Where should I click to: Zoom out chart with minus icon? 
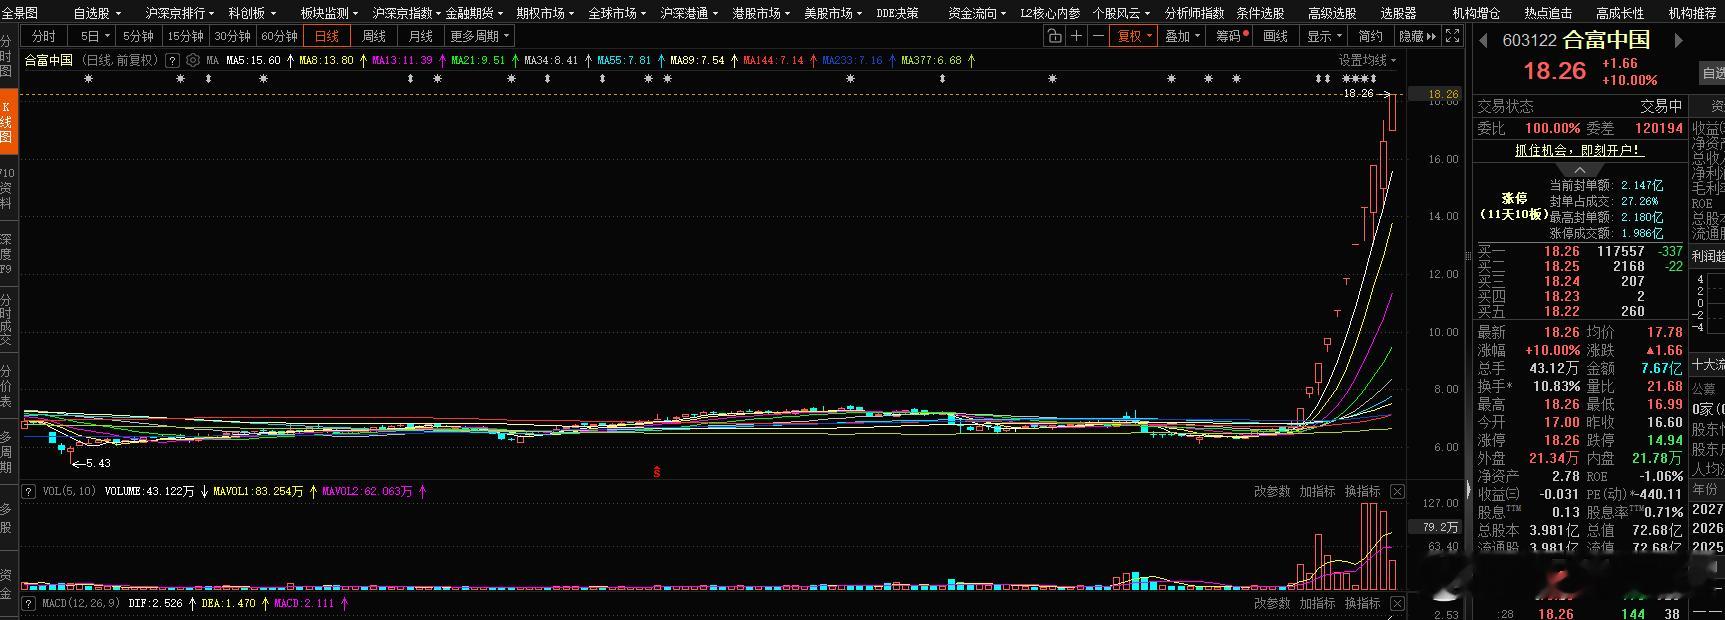click(x=1098, y=36)
